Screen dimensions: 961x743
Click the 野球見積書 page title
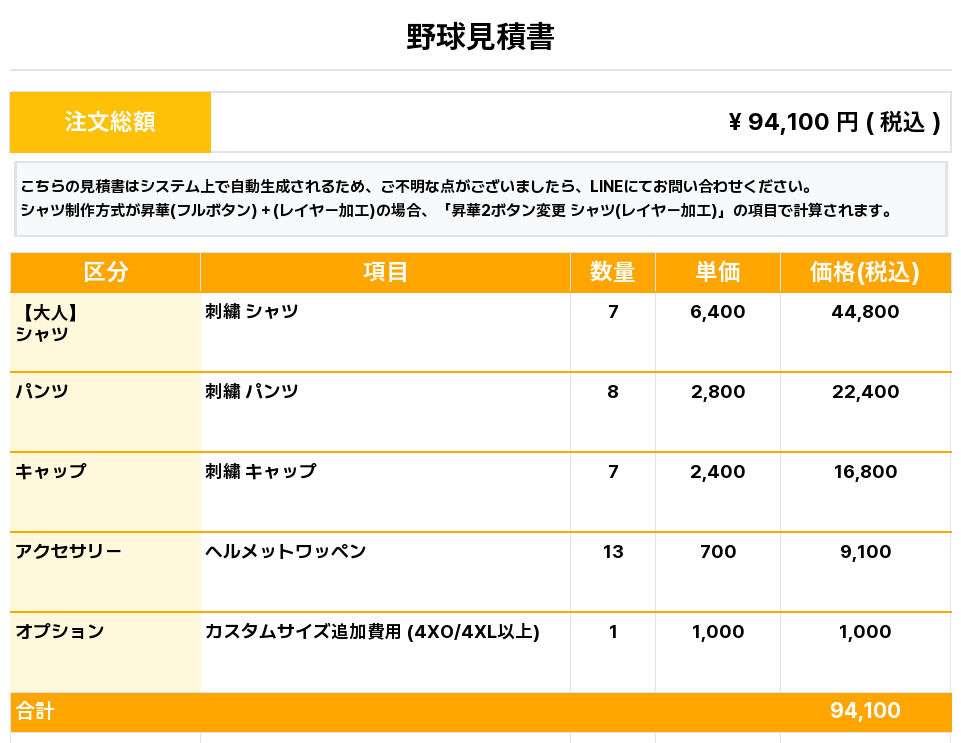(x=480, y=36)
